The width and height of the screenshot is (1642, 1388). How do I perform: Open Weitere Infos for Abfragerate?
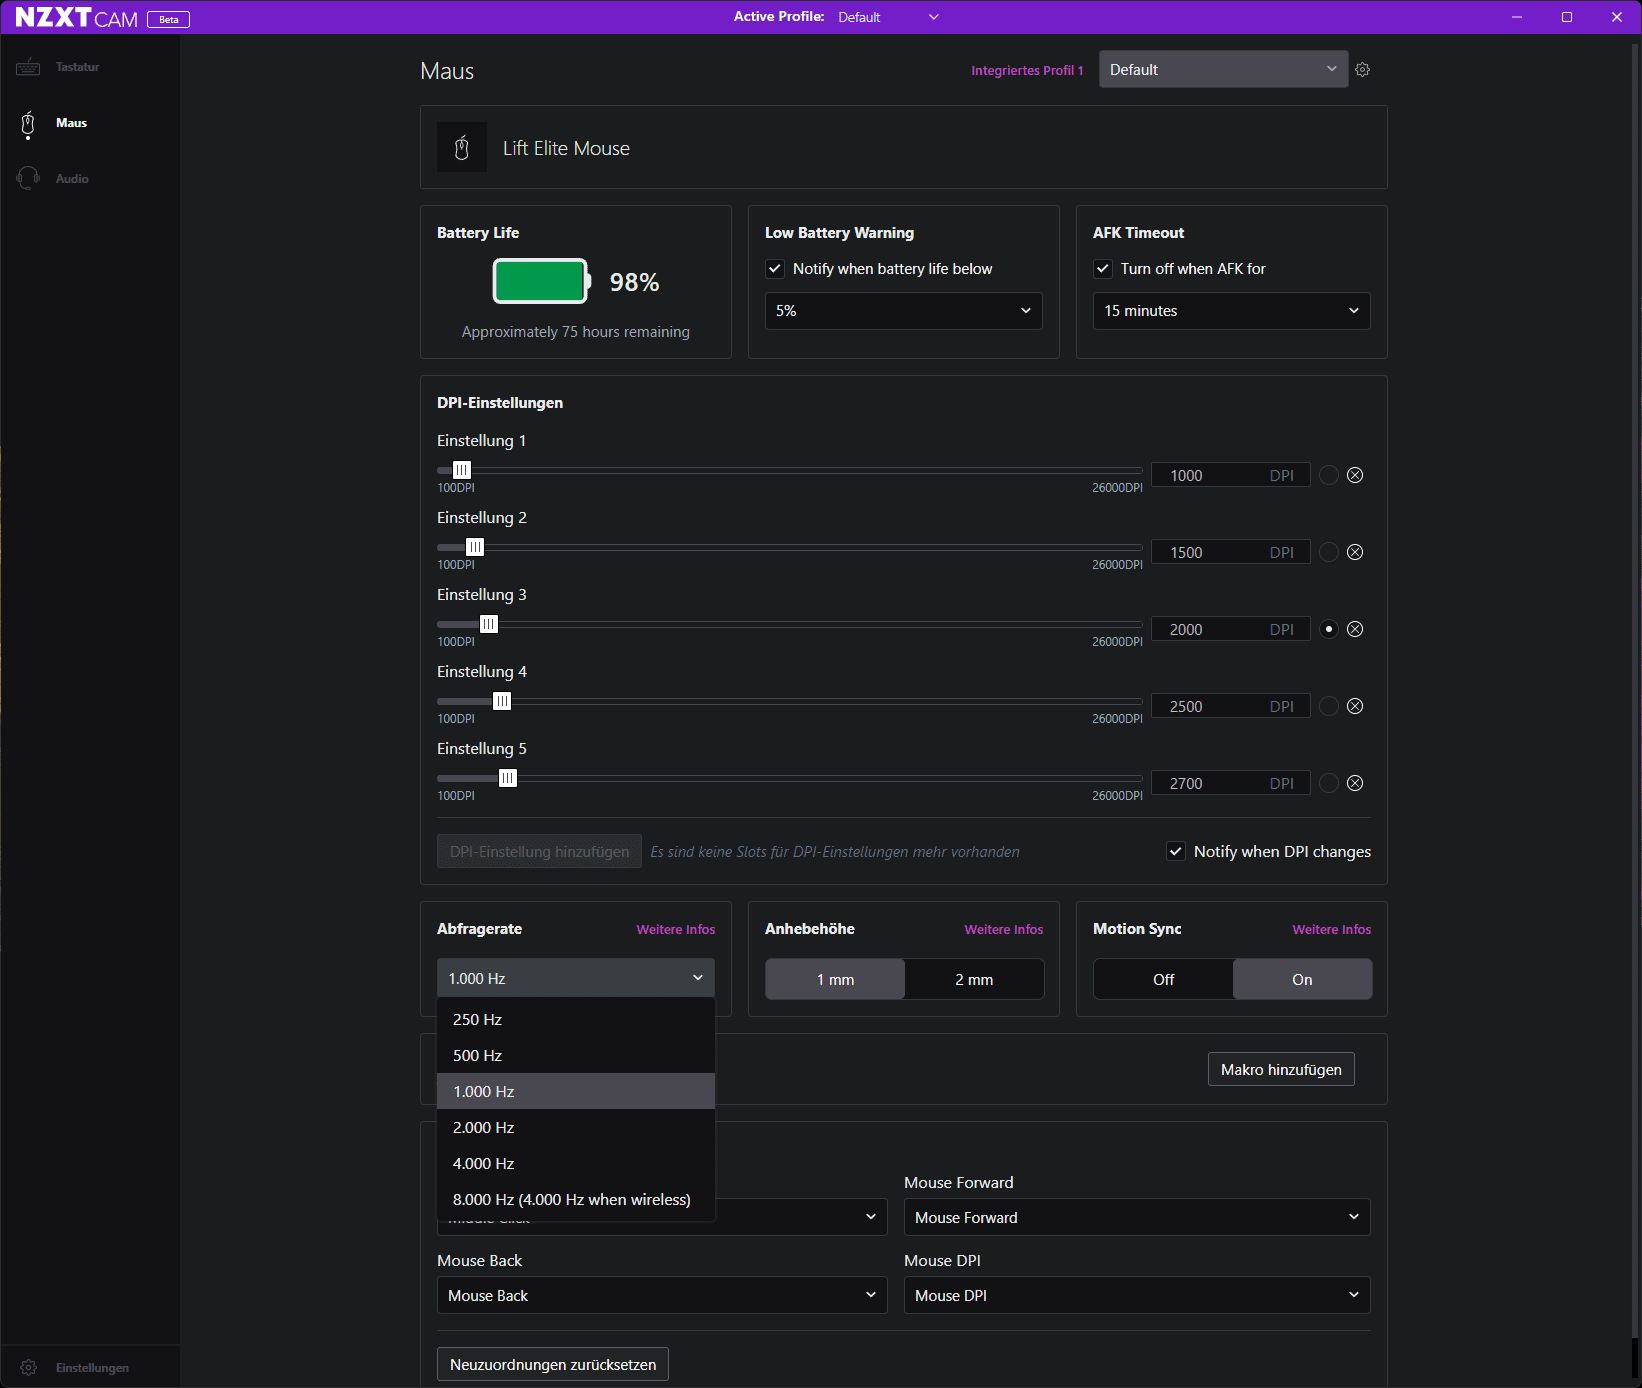tap(676, 929)
